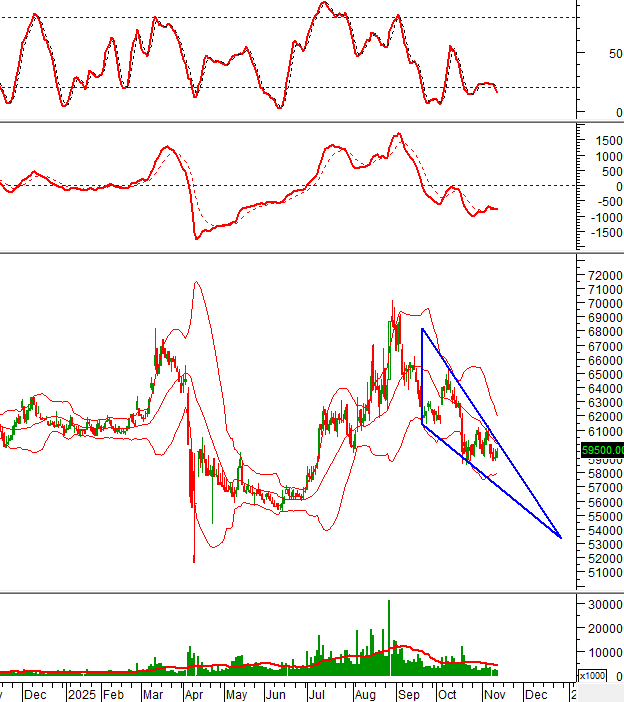This screenshot has height=702, width=624.
Task: Select the Jul label on time axis
Action: pyautogui.click(x=315, y=693)
